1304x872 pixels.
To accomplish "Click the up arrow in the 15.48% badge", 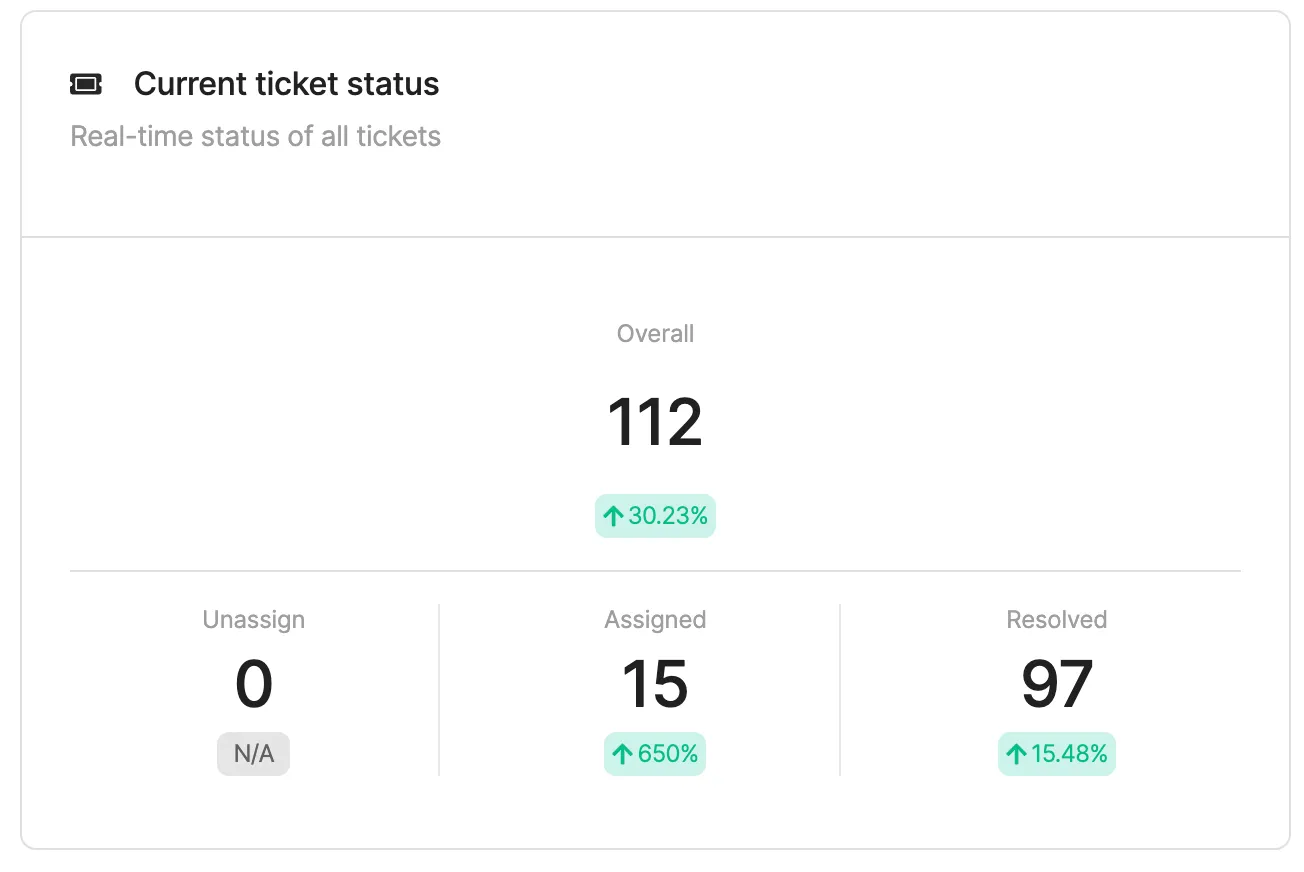I will (x=1017, y=754).
